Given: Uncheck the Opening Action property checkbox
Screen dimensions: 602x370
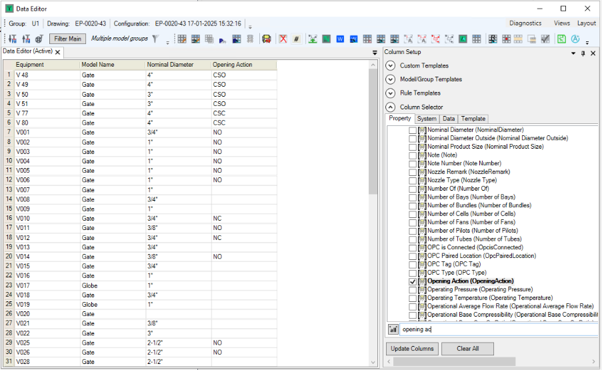Looking at the screenshot, I should point(413,281).
